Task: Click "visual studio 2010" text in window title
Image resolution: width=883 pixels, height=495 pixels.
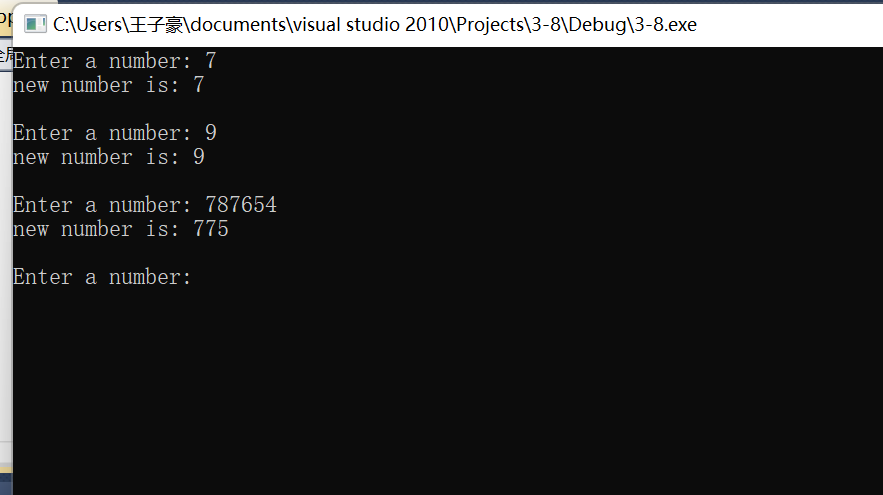Action: tap(368, 24)
